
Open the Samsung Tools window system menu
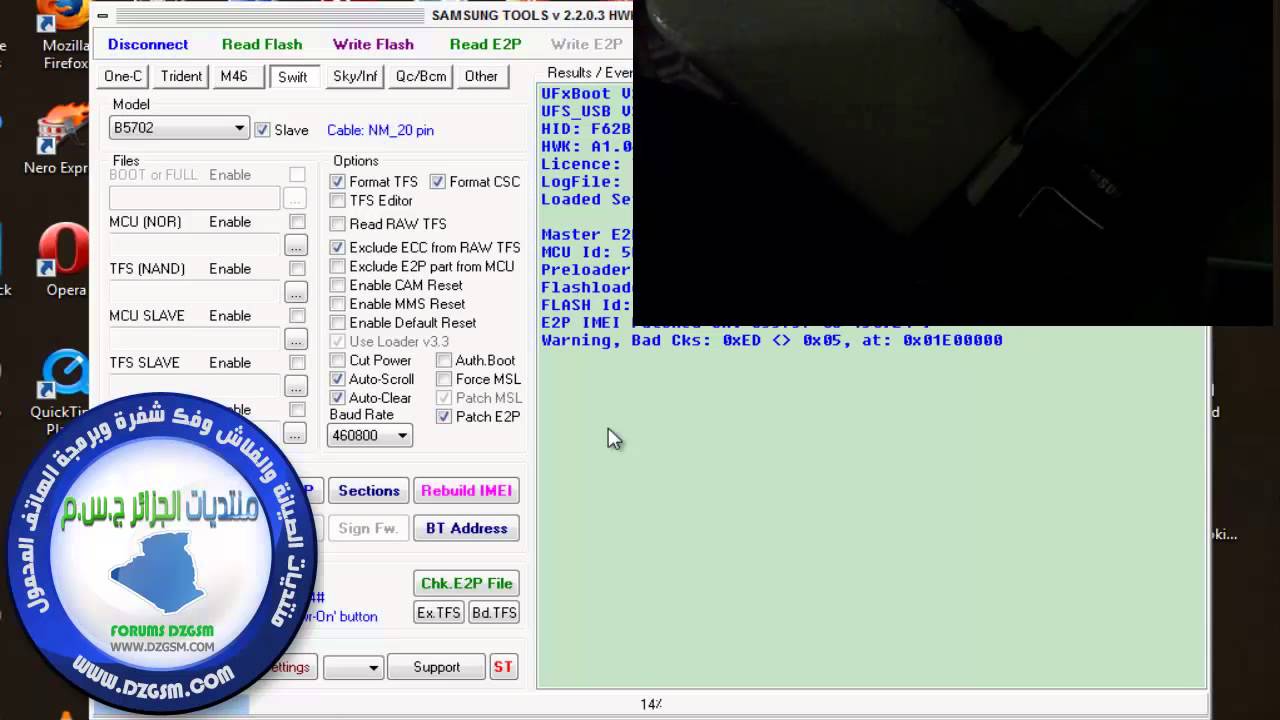[103, 15]
